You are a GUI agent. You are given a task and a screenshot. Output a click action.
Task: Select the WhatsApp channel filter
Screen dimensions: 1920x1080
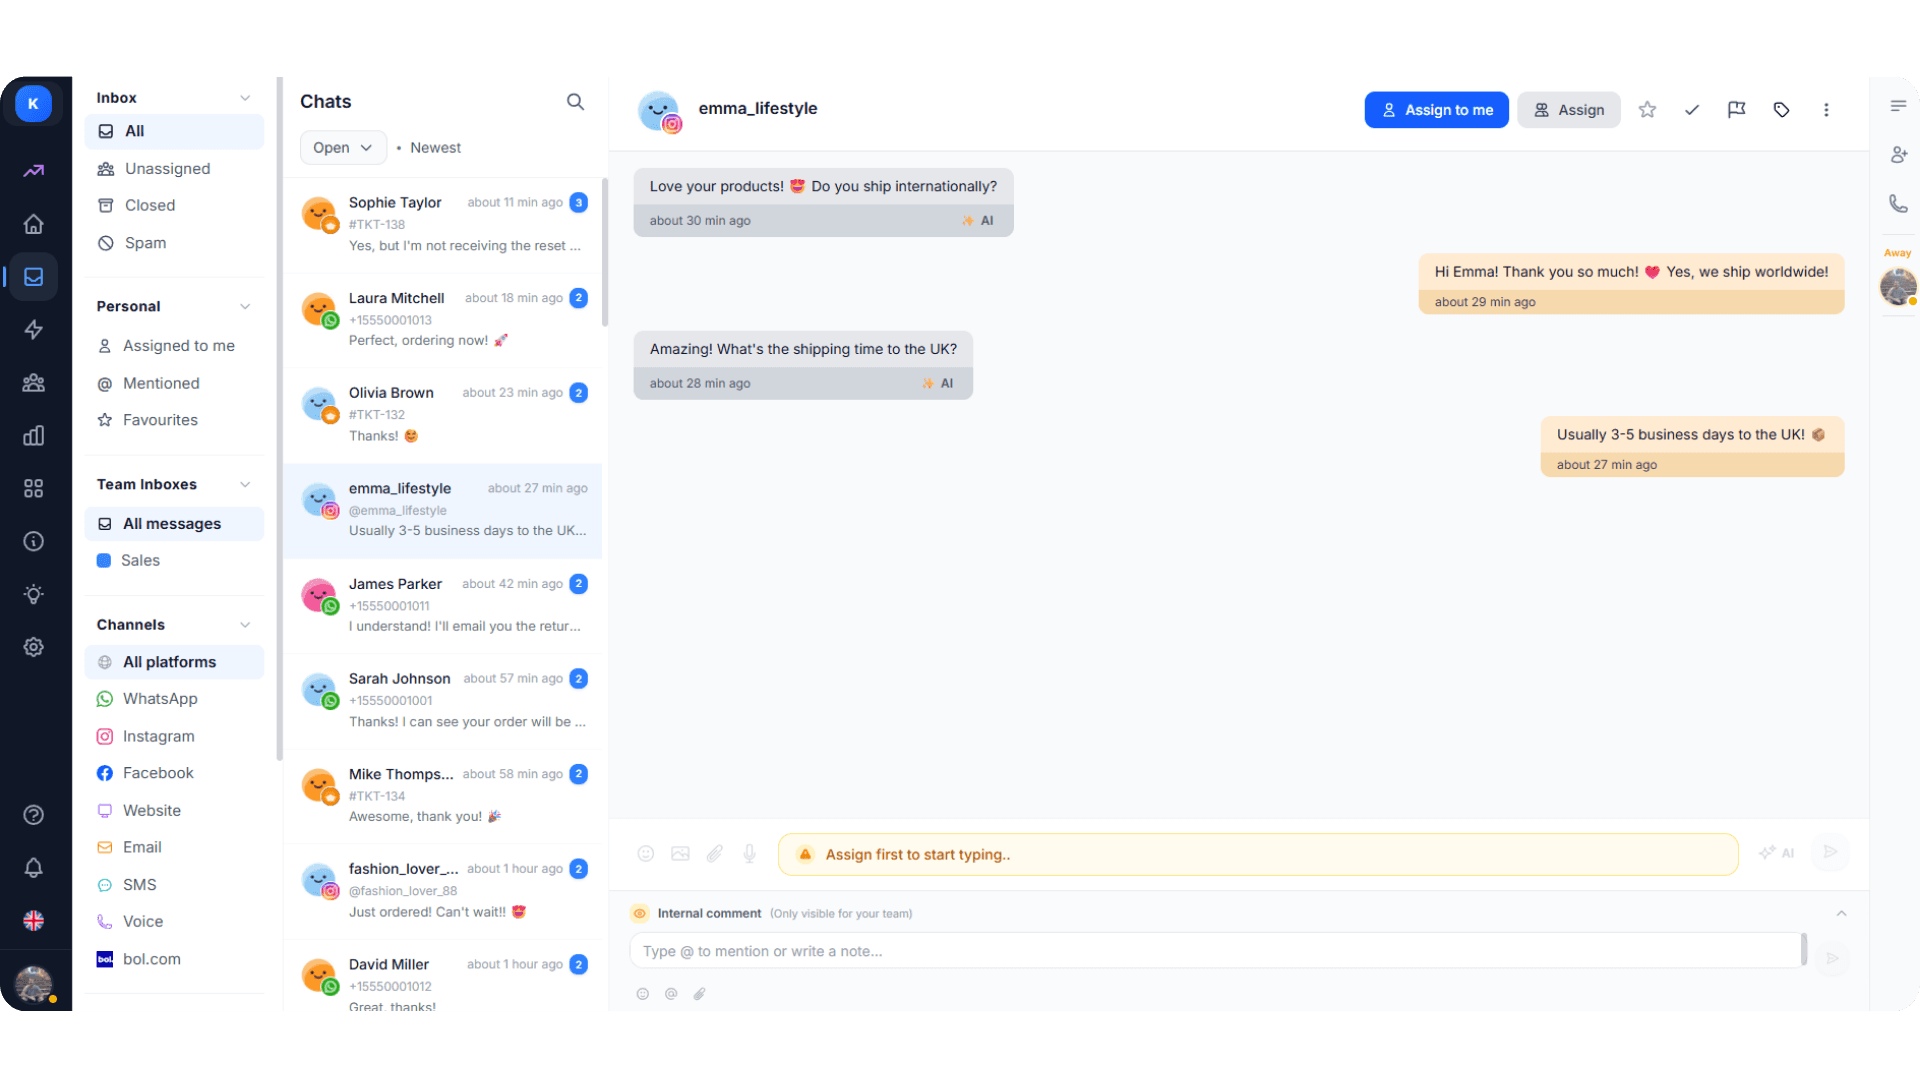point(159,698)
